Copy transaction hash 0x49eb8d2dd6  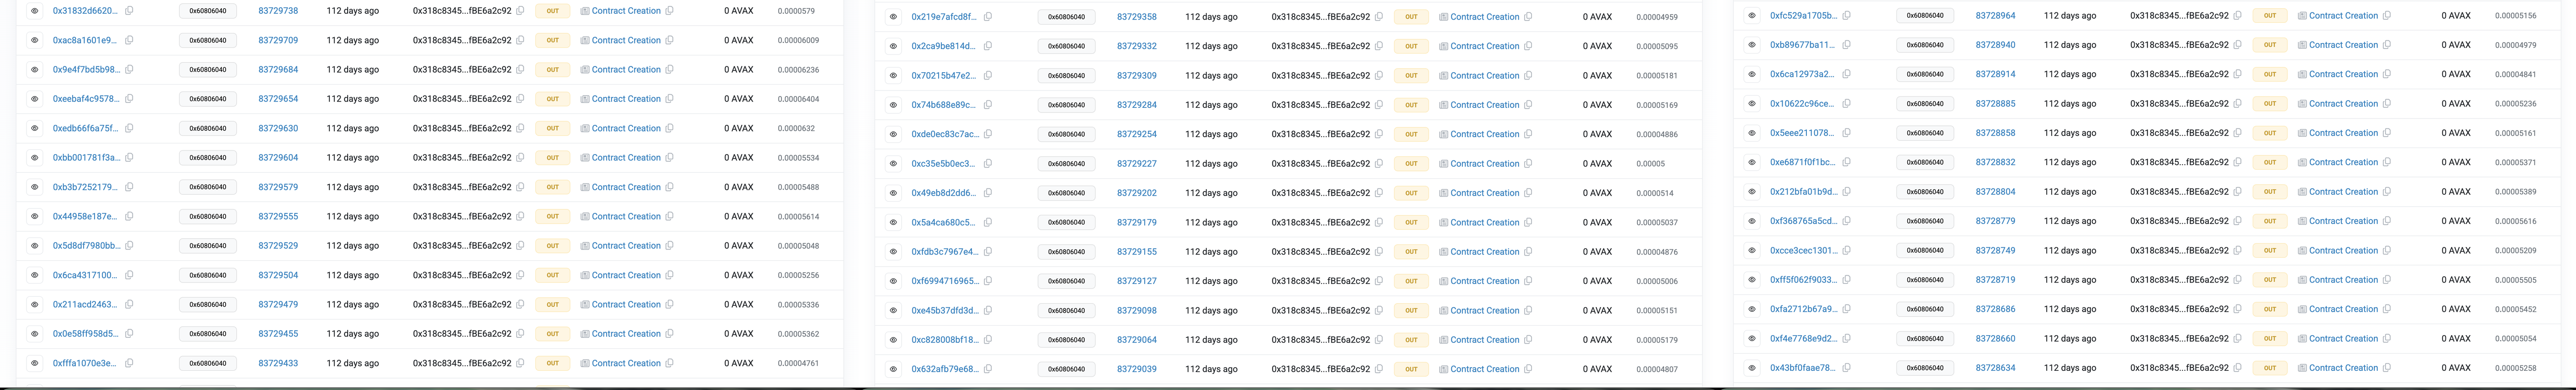click(988, 193)
